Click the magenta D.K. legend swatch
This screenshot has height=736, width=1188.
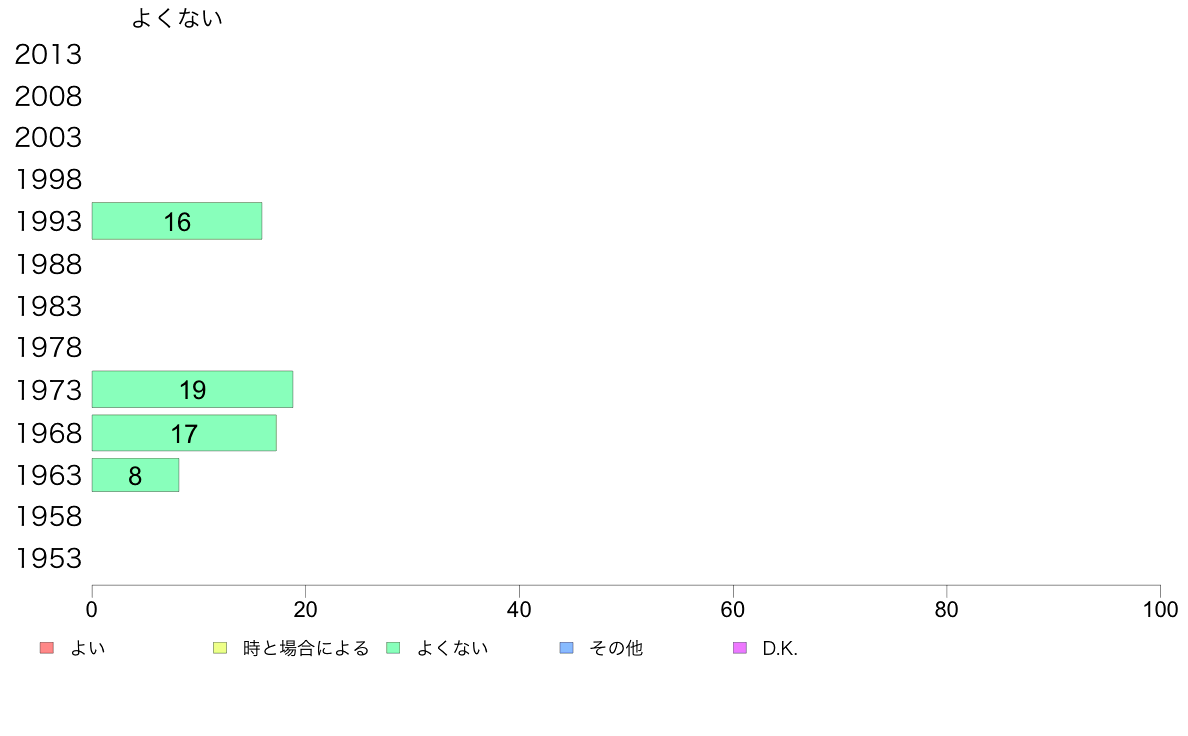[x=740, y=648]
